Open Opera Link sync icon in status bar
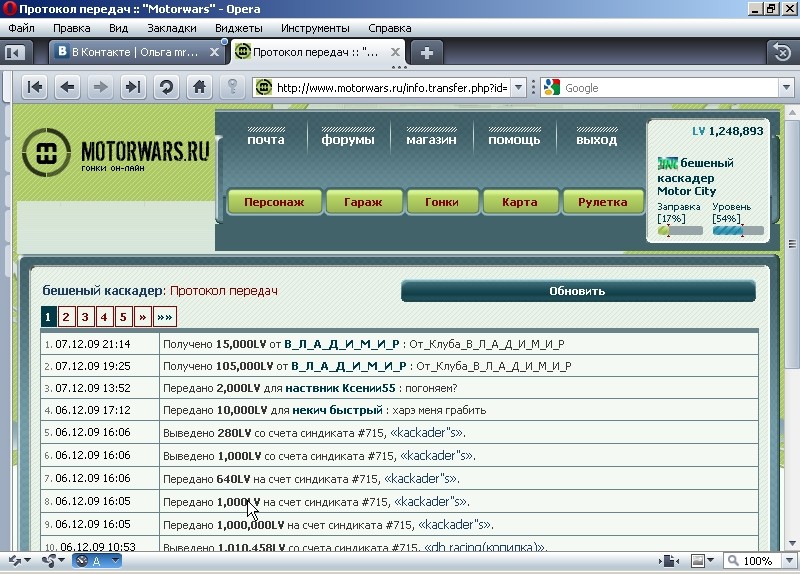This screenshot has width=800, height=574. point(15,561)
